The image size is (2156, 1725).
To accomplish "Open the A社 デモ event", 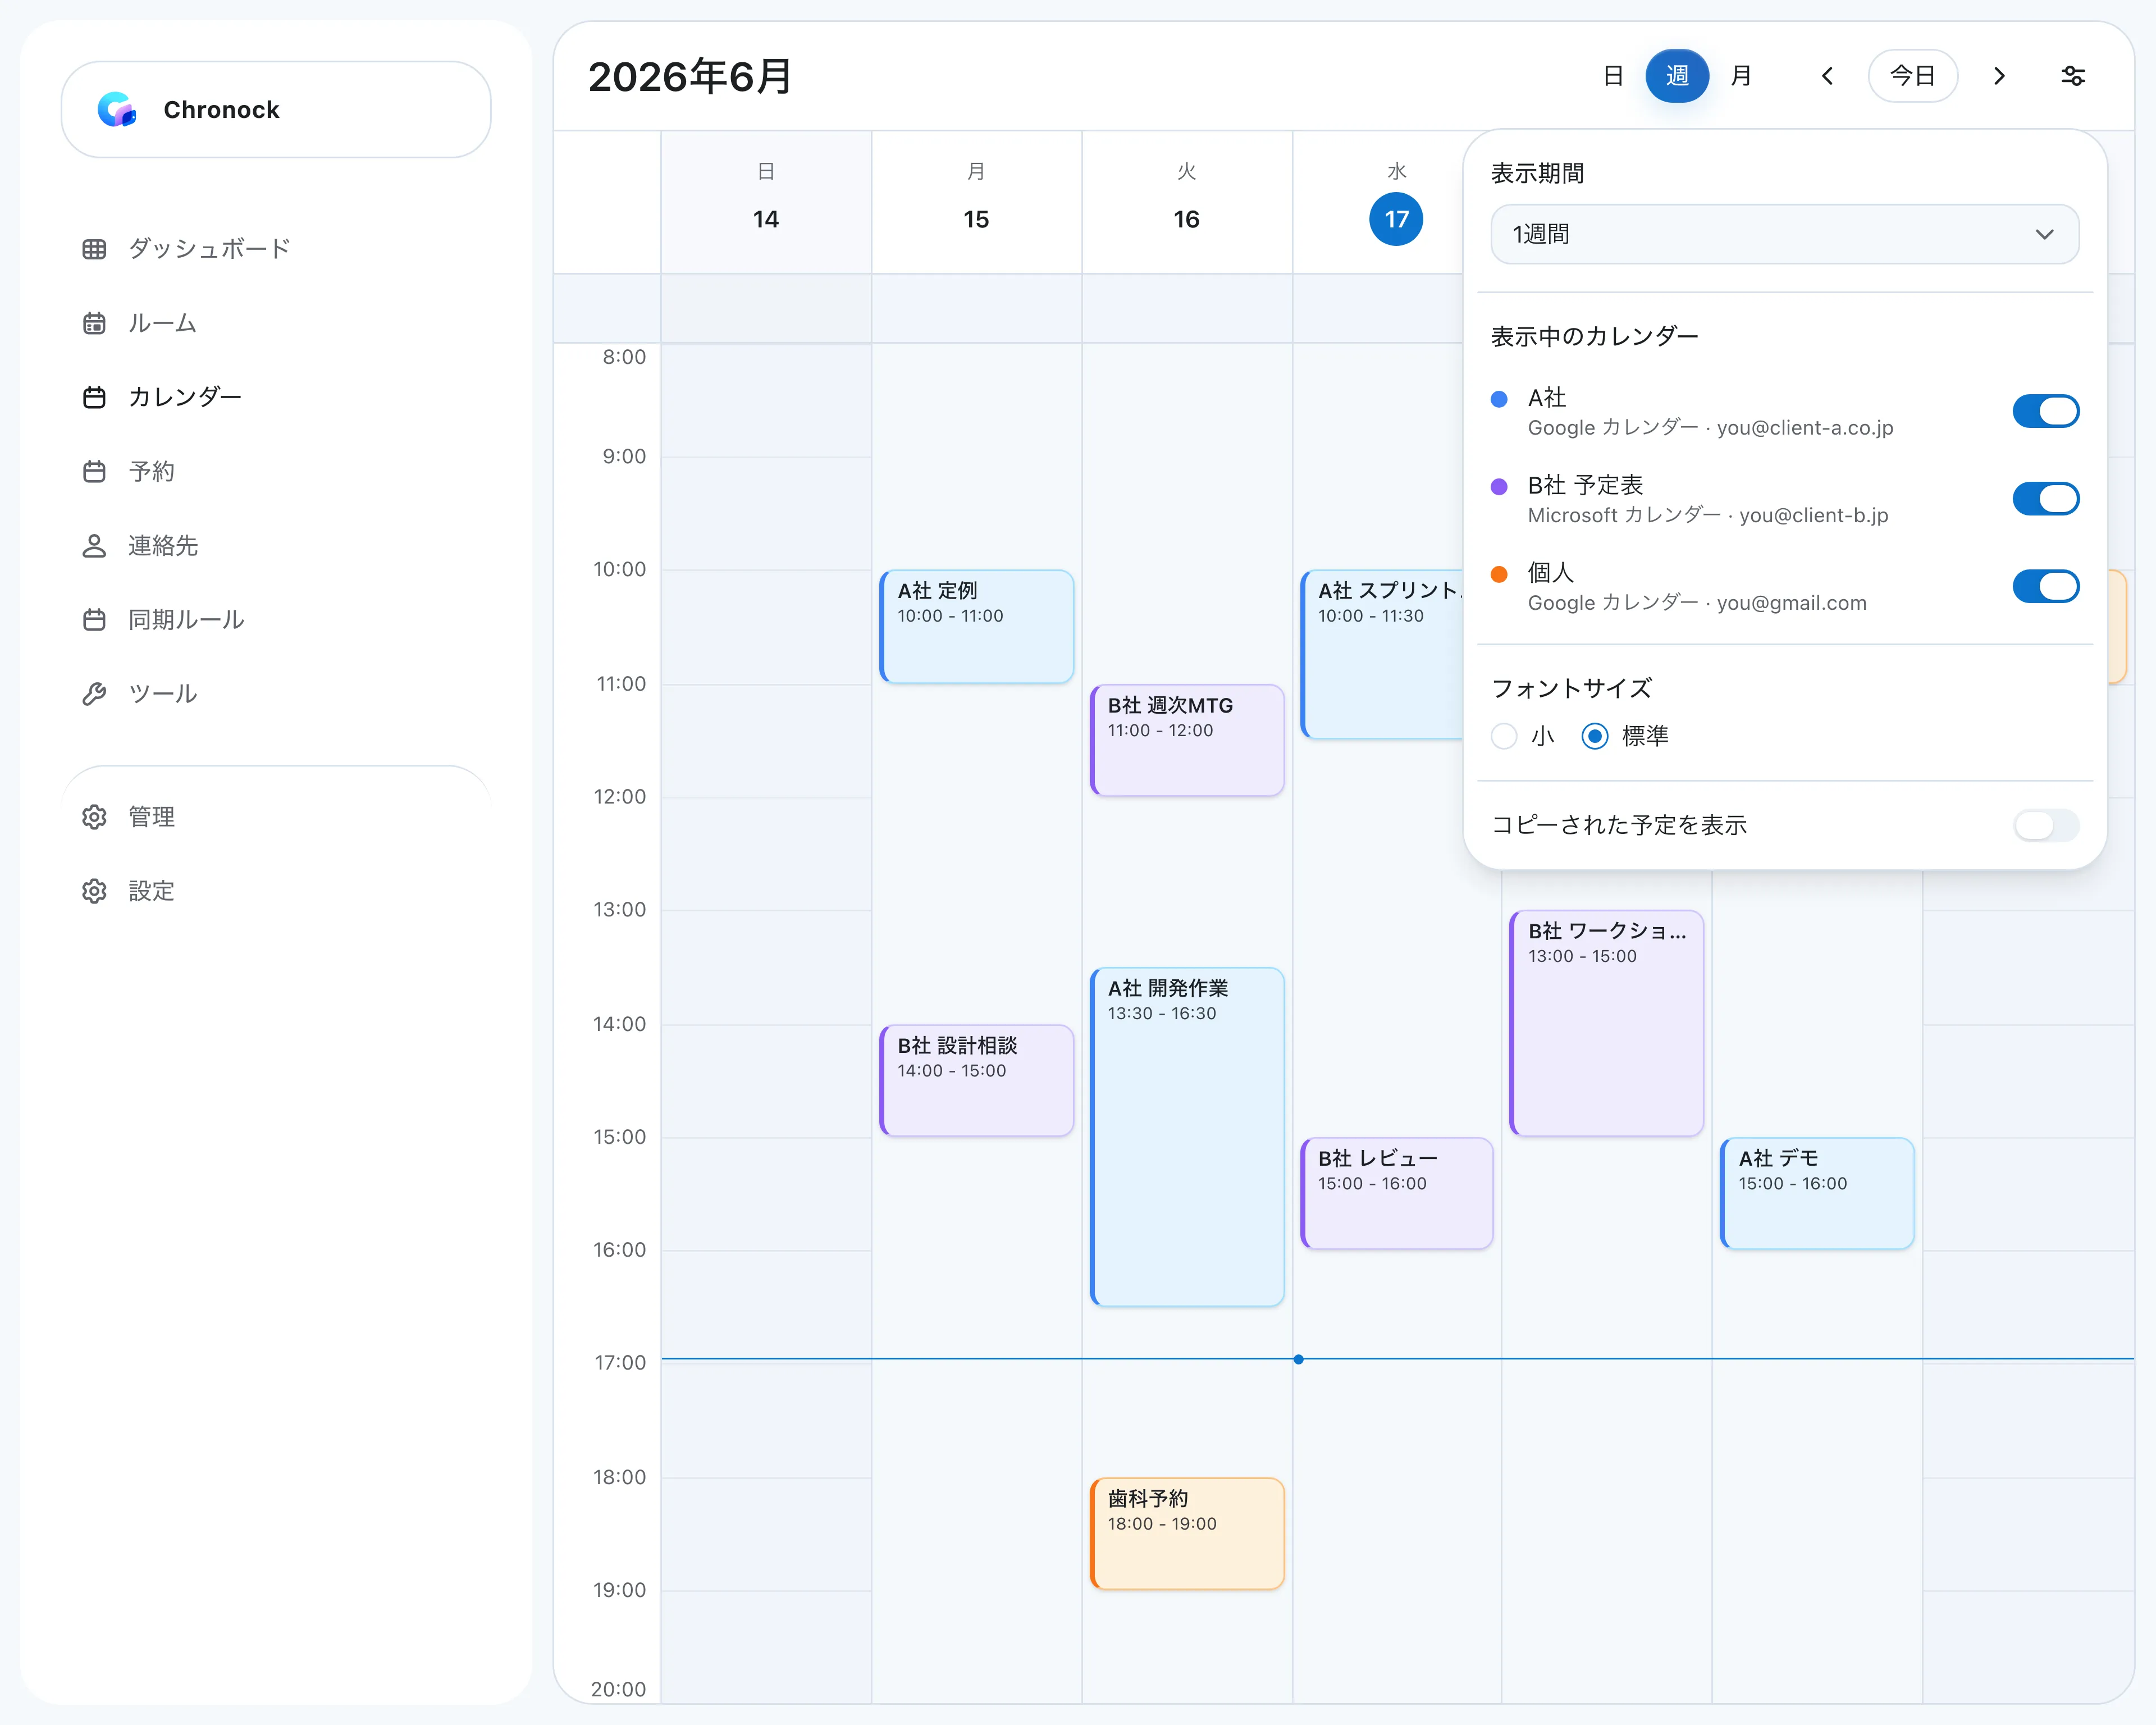I will click(x=1817, y=1194).
